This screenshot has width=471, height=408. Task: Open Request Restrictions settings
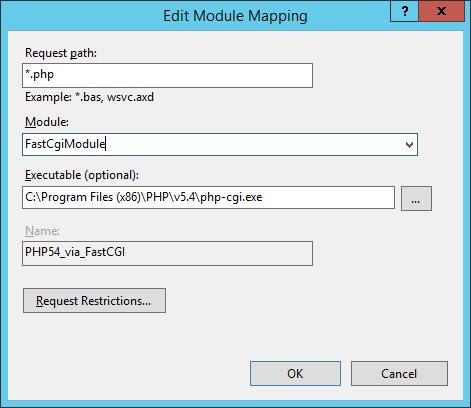tap(94, 301)
